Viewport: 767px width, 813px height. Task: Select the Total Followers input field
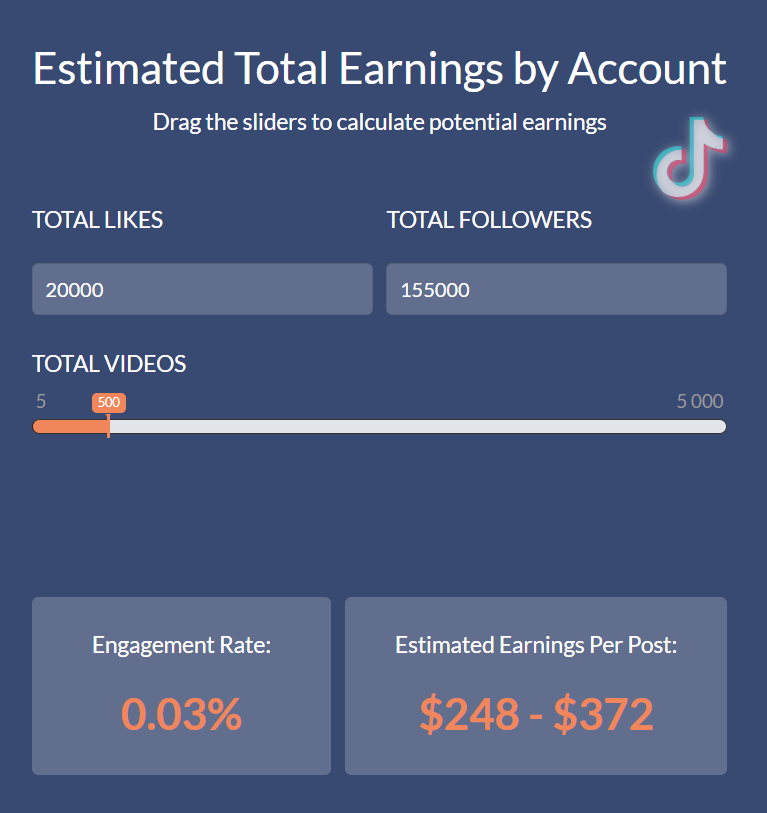556,289
